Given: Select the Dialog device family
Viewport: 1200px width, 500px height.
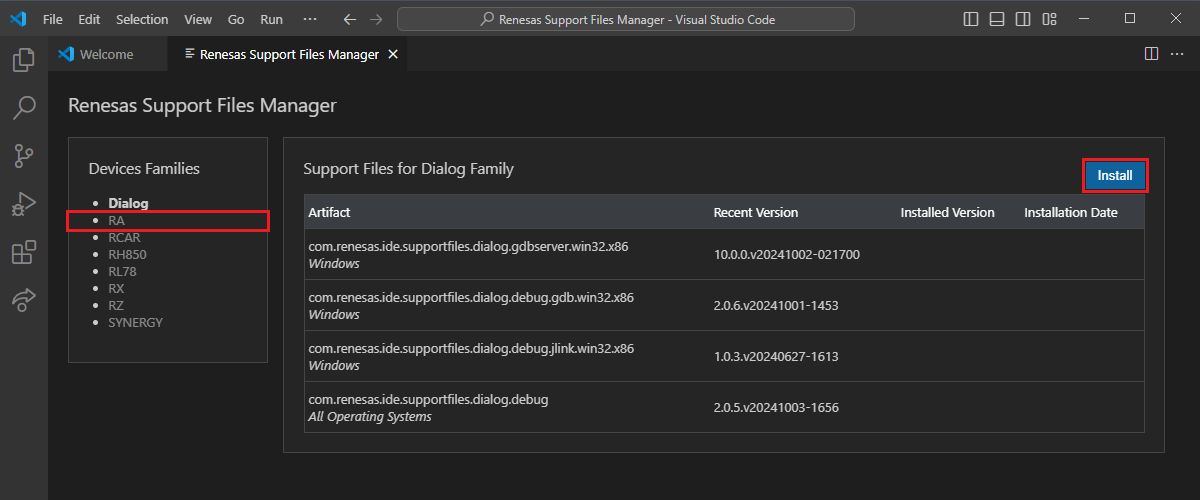Looking at the screenshot, I should [128, 203].
